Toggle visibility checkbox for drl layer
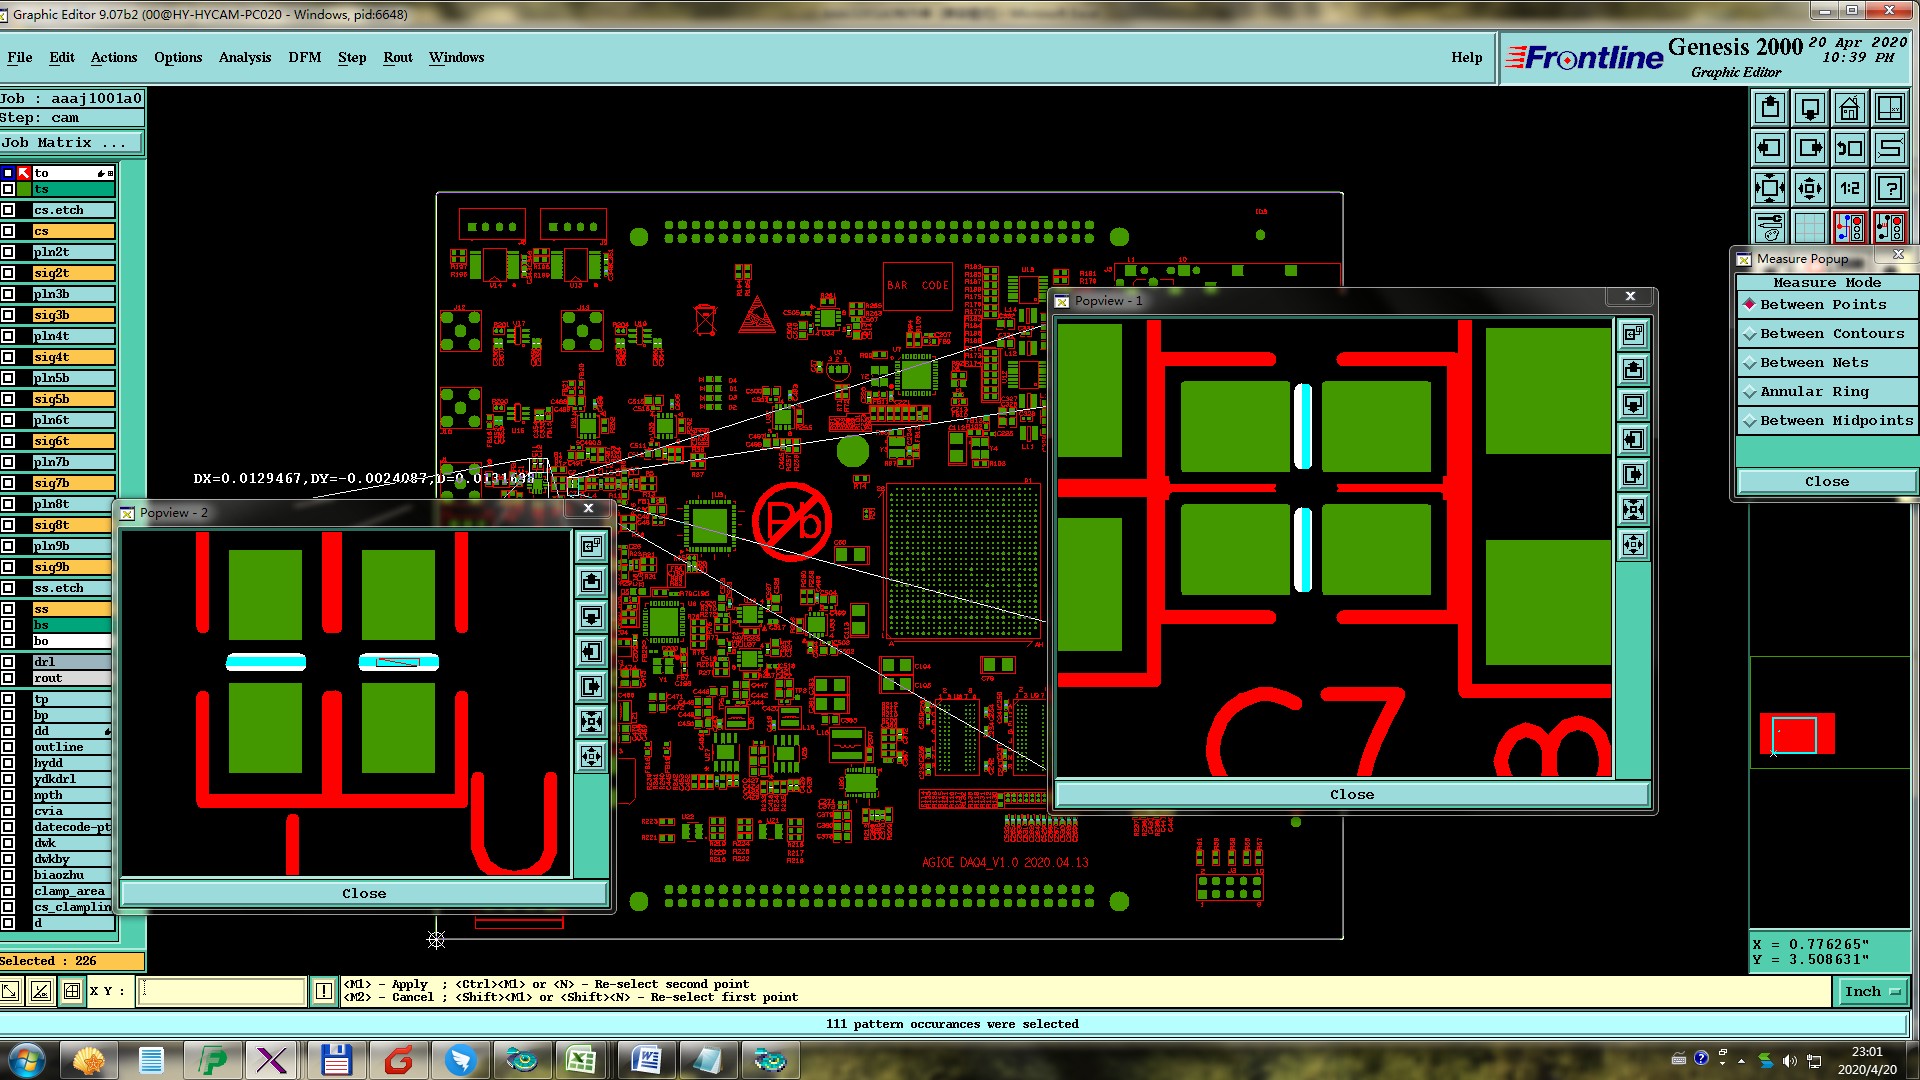The height and width of the screenshot is (1080, 1920). (8, 662)
